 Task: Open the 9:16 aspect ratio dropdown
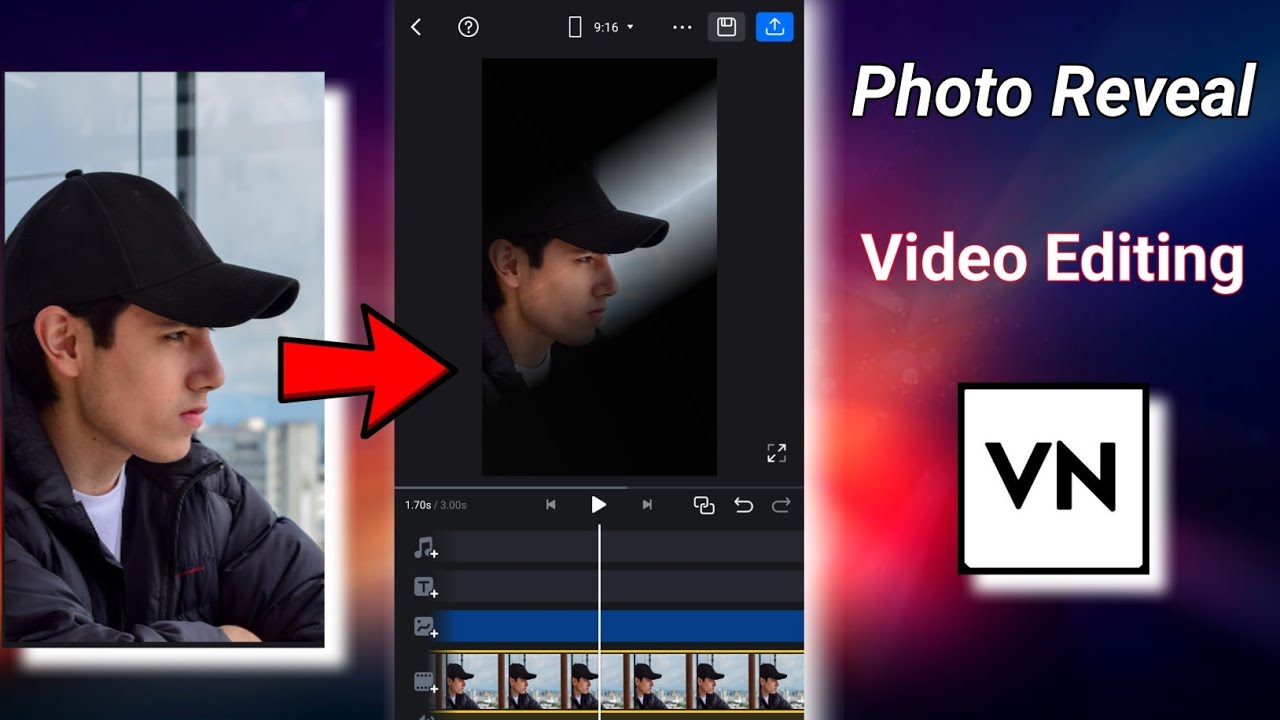(601, 28)
